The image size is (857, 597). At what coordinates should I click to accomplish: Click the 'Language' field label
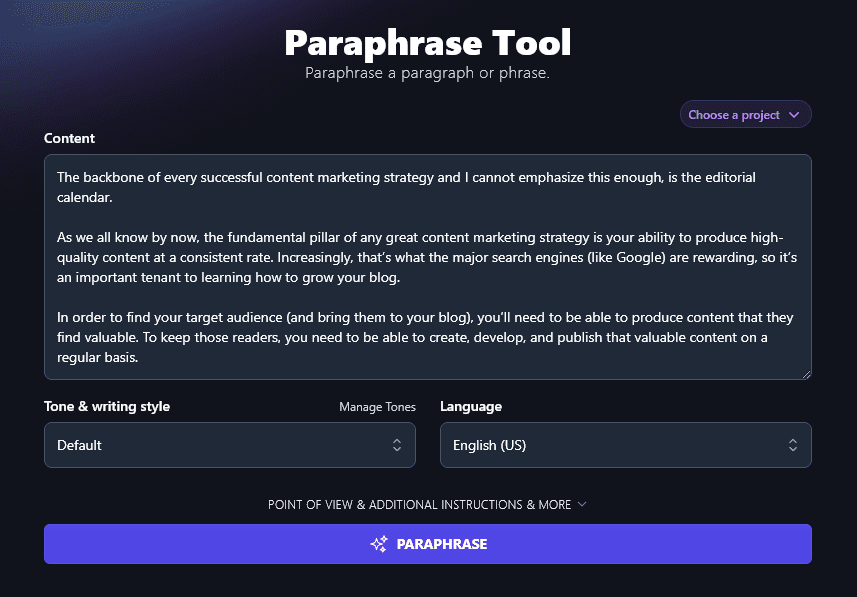coord(471,407)
